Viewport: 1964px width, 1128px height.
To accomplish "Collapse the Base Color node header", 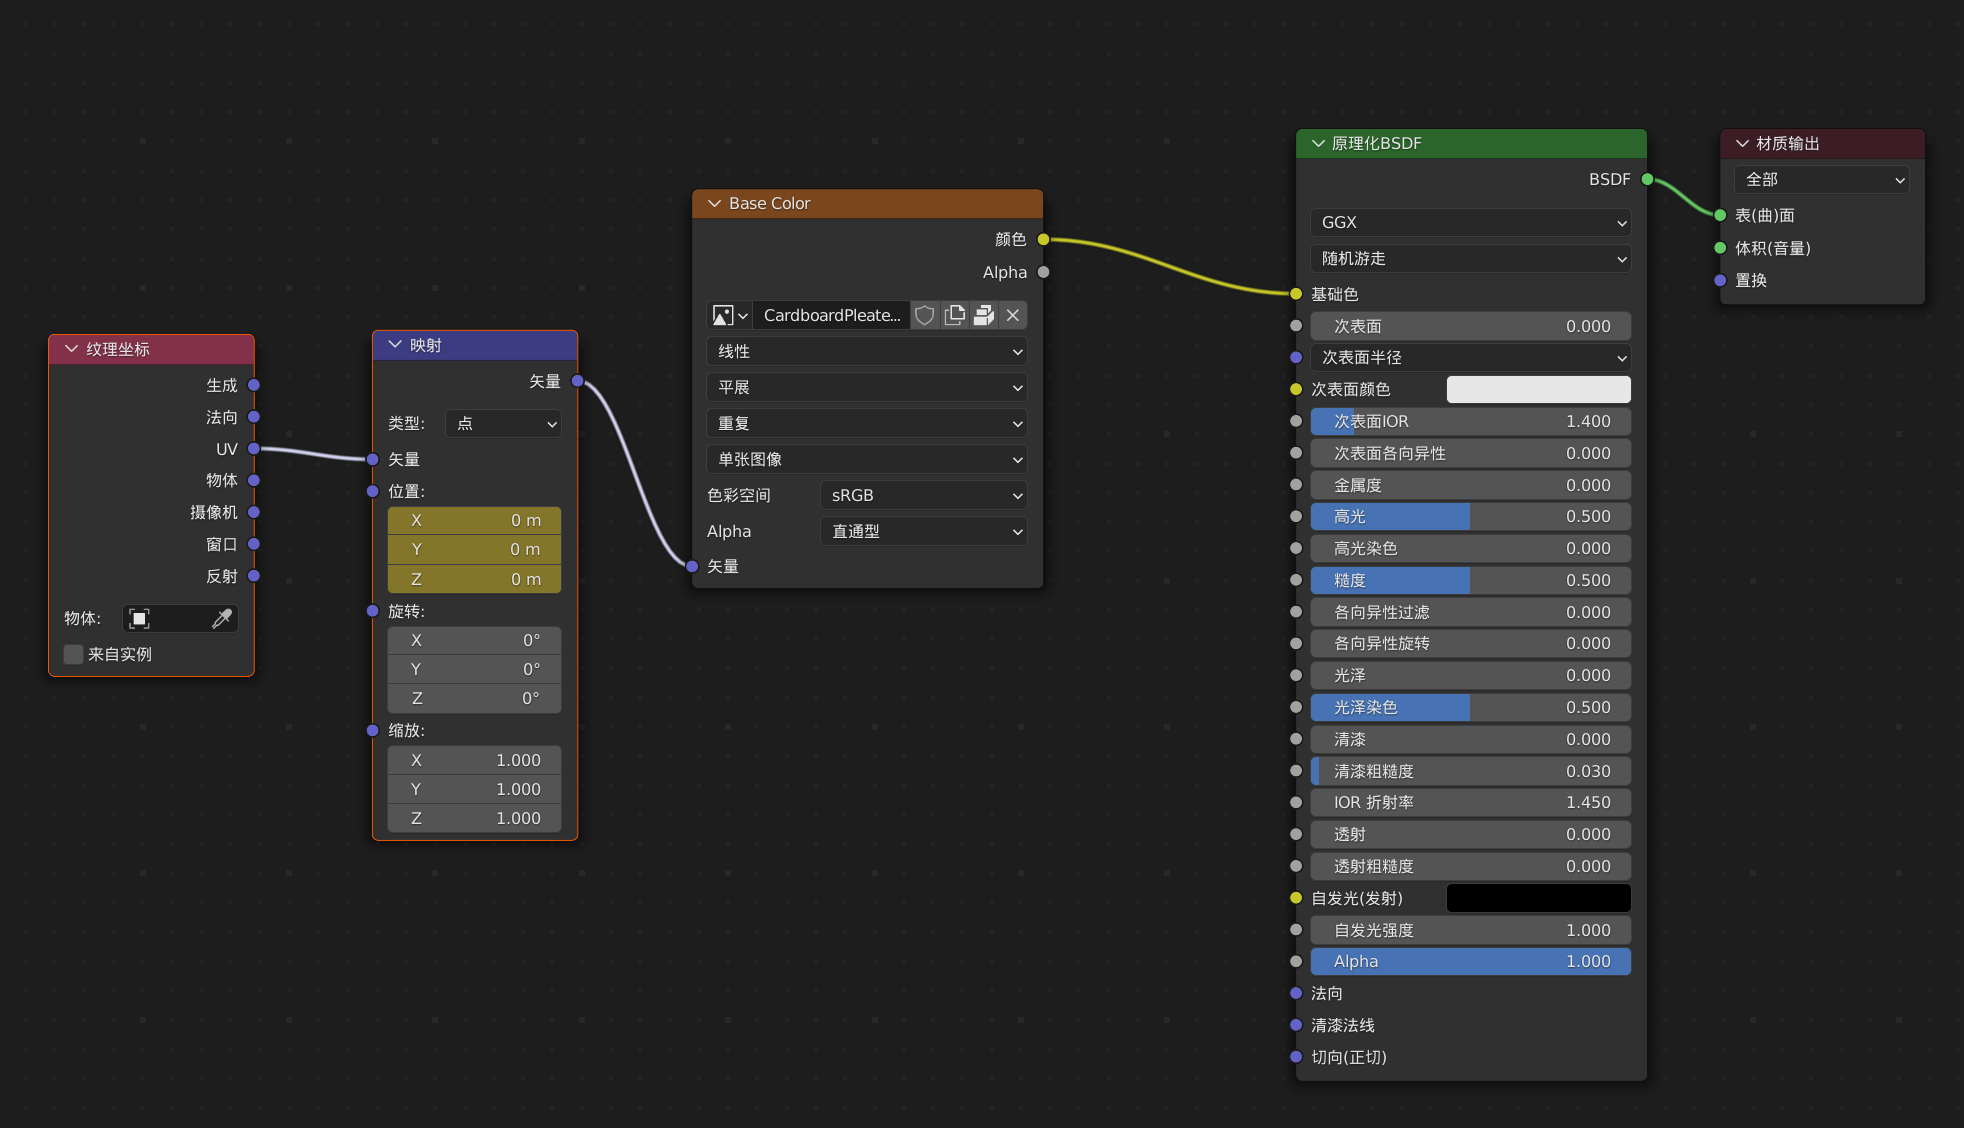I will (714, 203).
